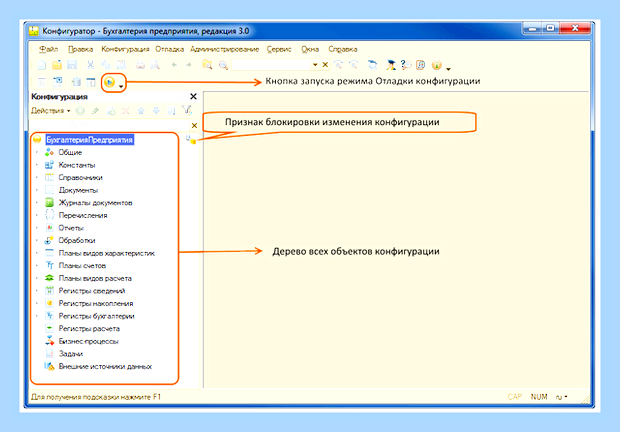This screenshot has width=620, height=432.
Task: Open the 'ru' language selector in the status bar
Action: [561, 396]
